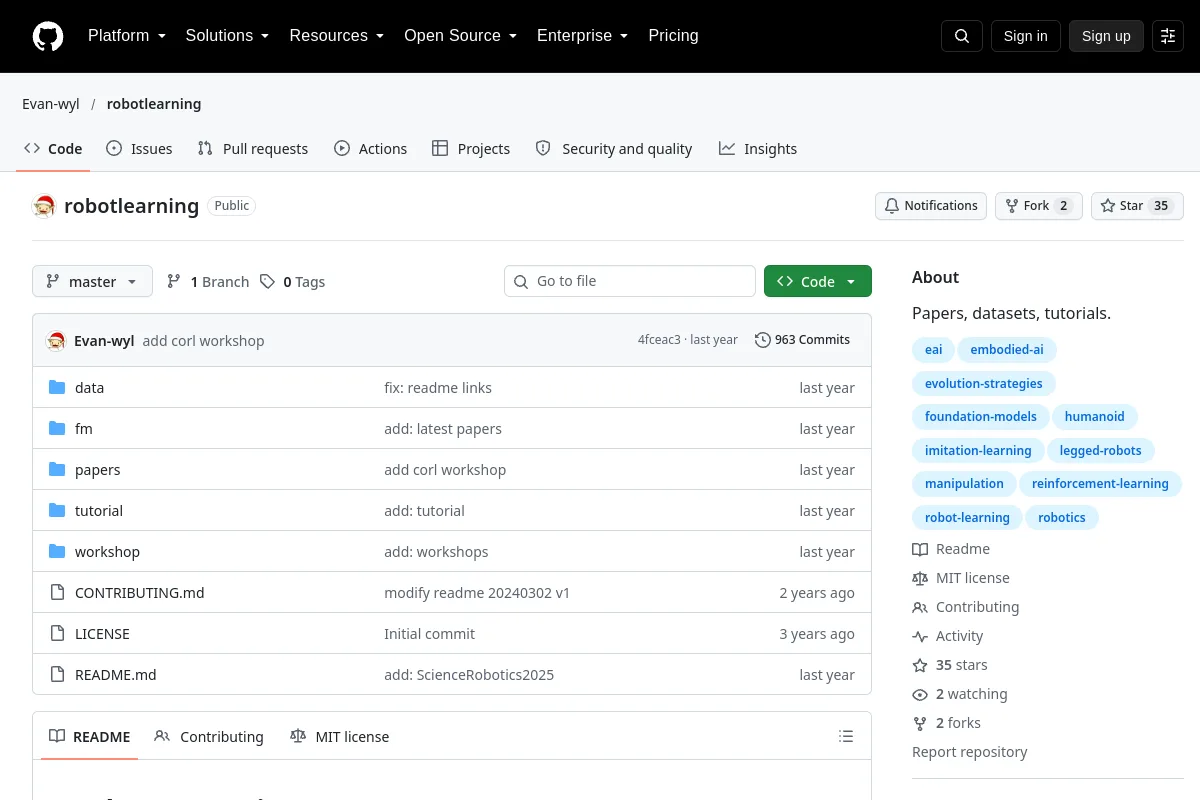Viewport: 1200px width, 800px height.
Task: Switch to the Issues tab
Action: (139, 149)
